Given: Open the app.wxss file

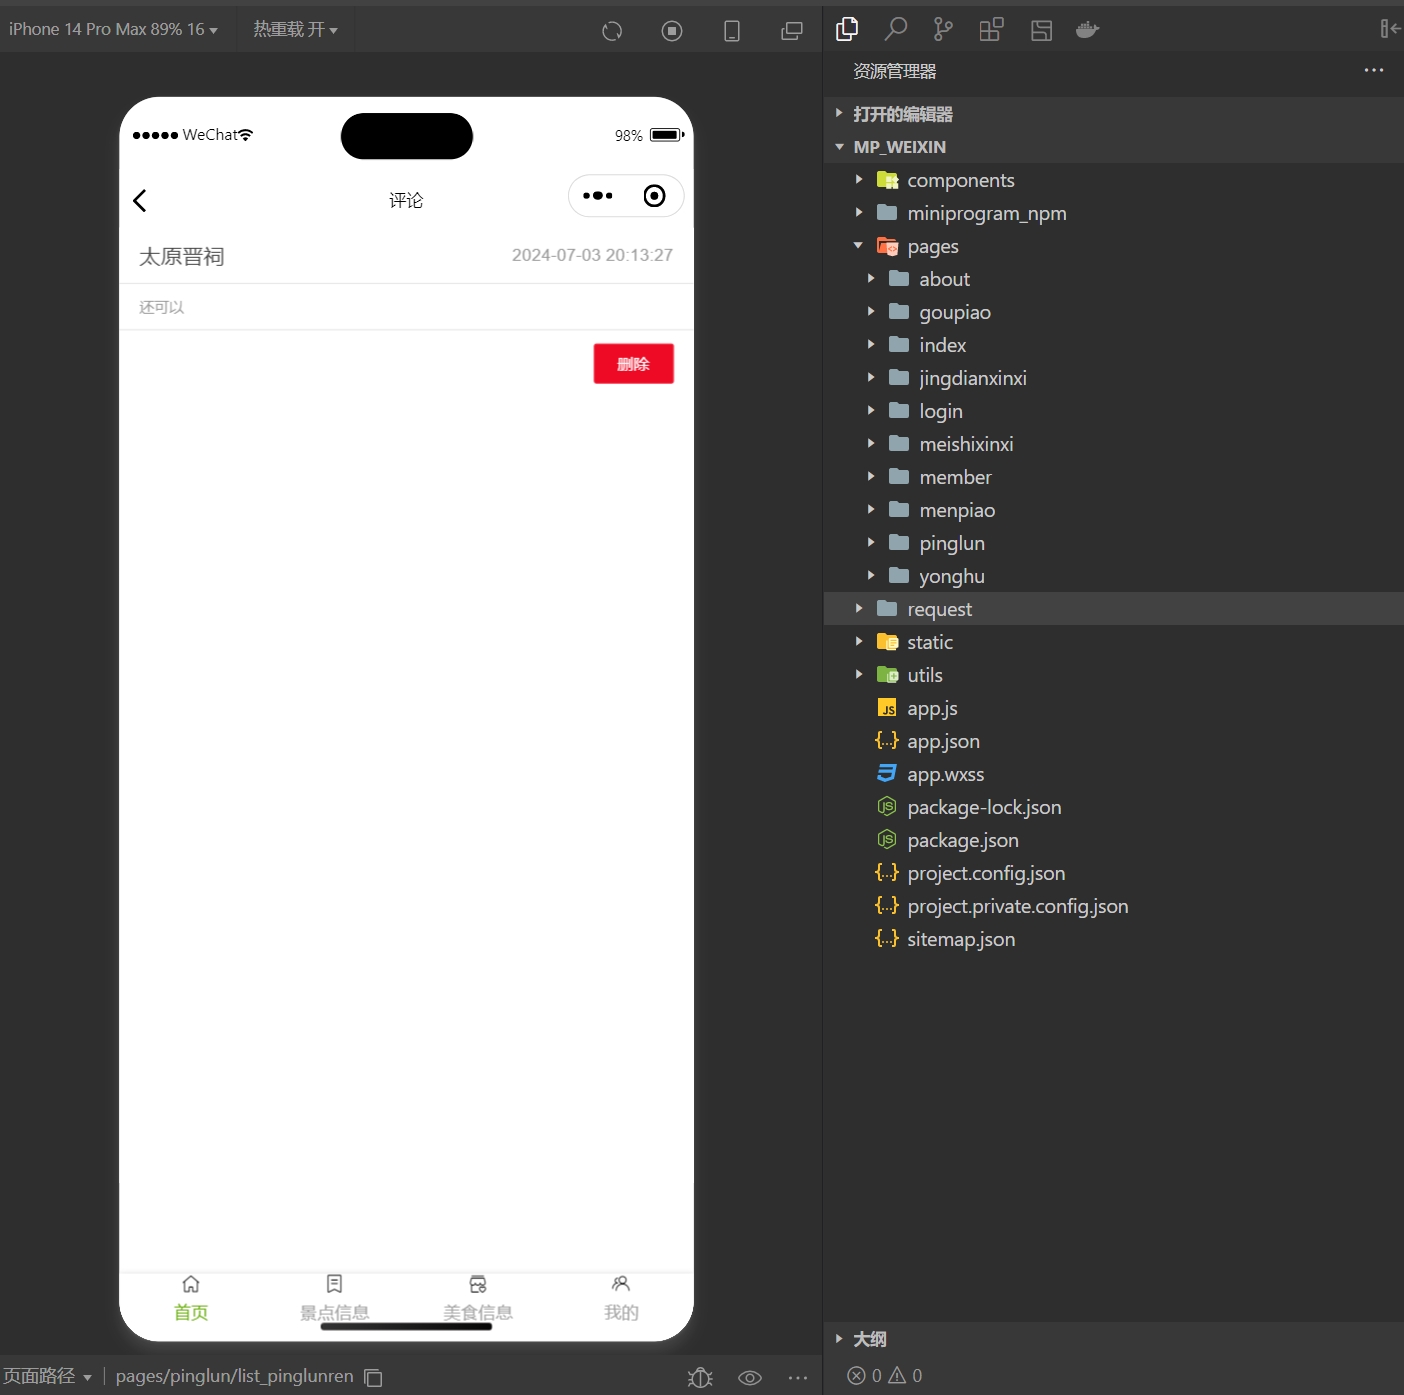Looking at the screenshot, I should point(1113,774).
